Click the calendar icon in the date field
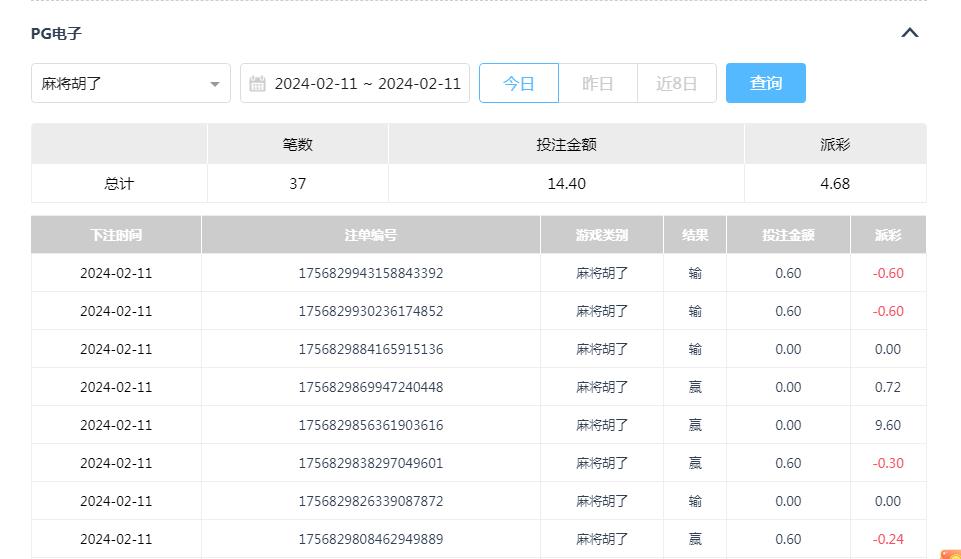The width and height of the screenshot is (961, 559). coord(257,84)
